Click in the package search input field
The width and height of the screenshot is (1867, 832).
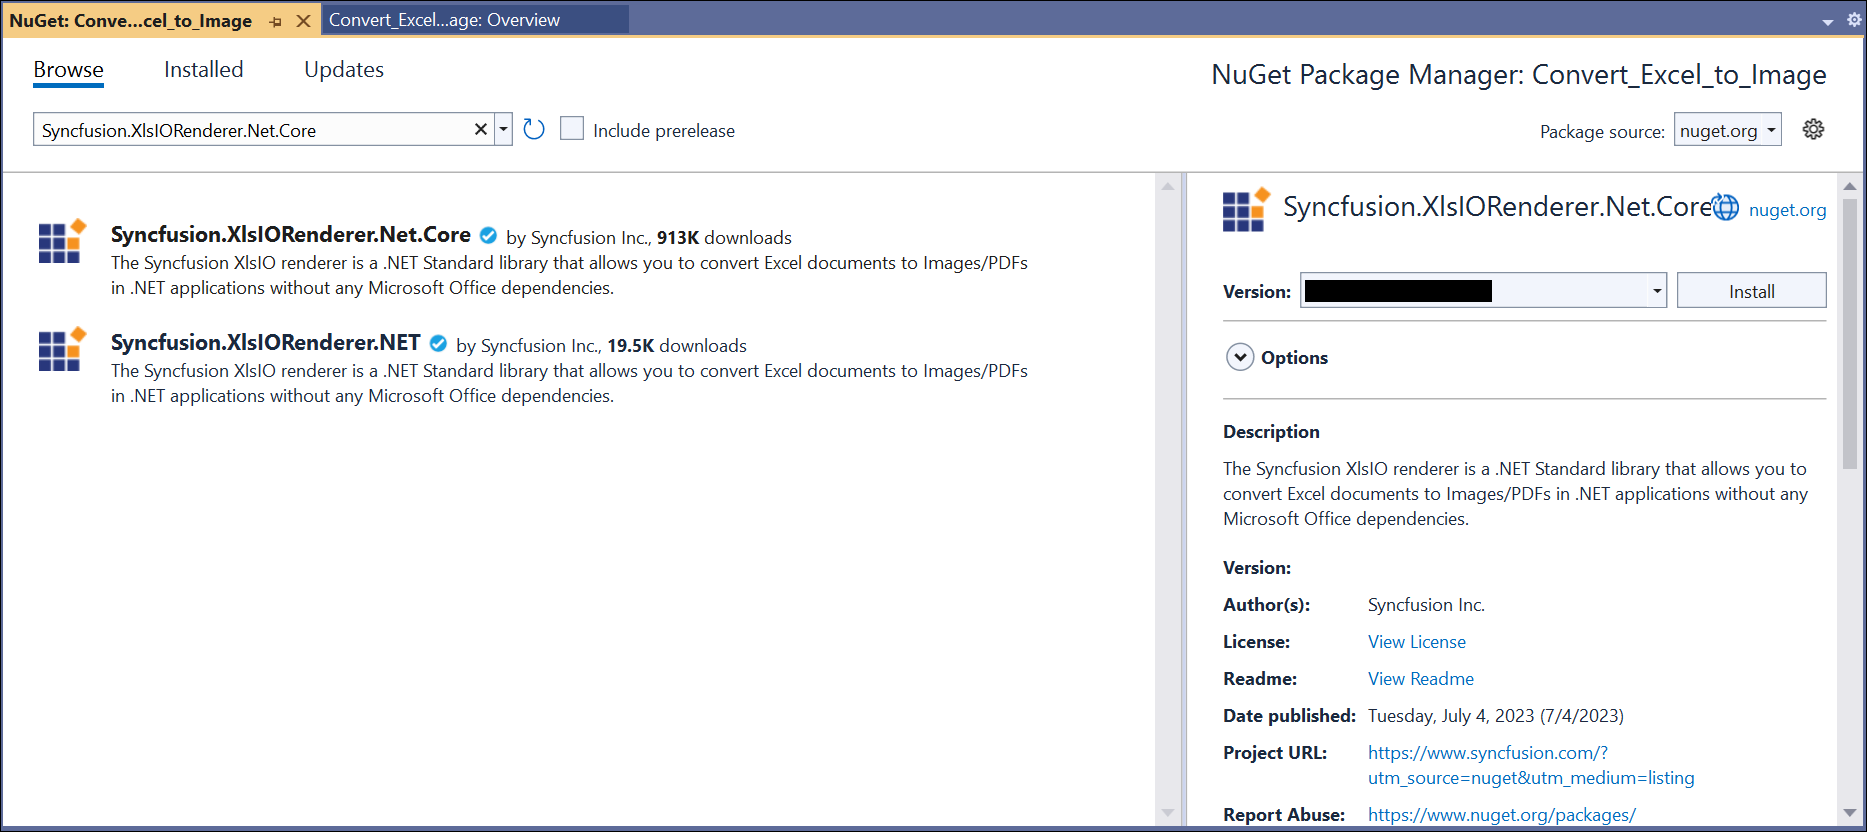[255, 130]
